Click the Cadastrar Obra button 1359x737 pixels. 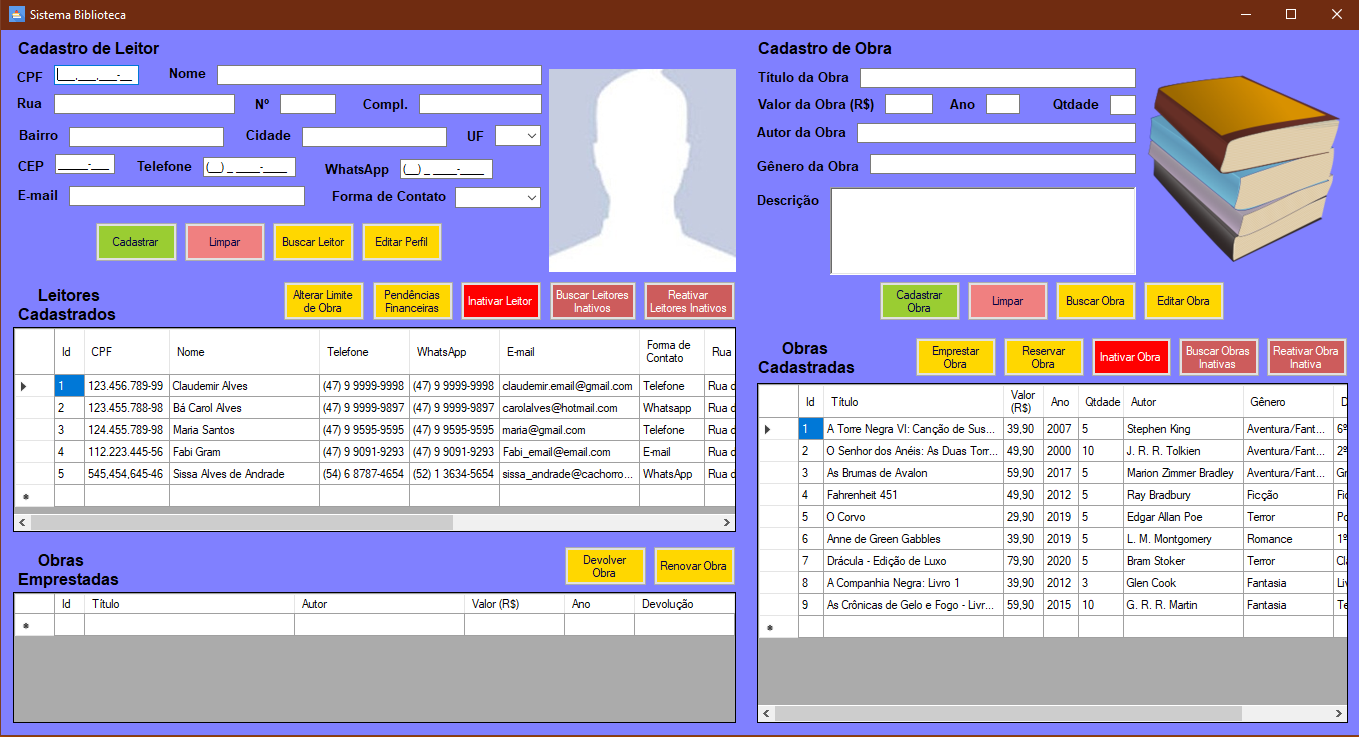(x=919, y=301)
